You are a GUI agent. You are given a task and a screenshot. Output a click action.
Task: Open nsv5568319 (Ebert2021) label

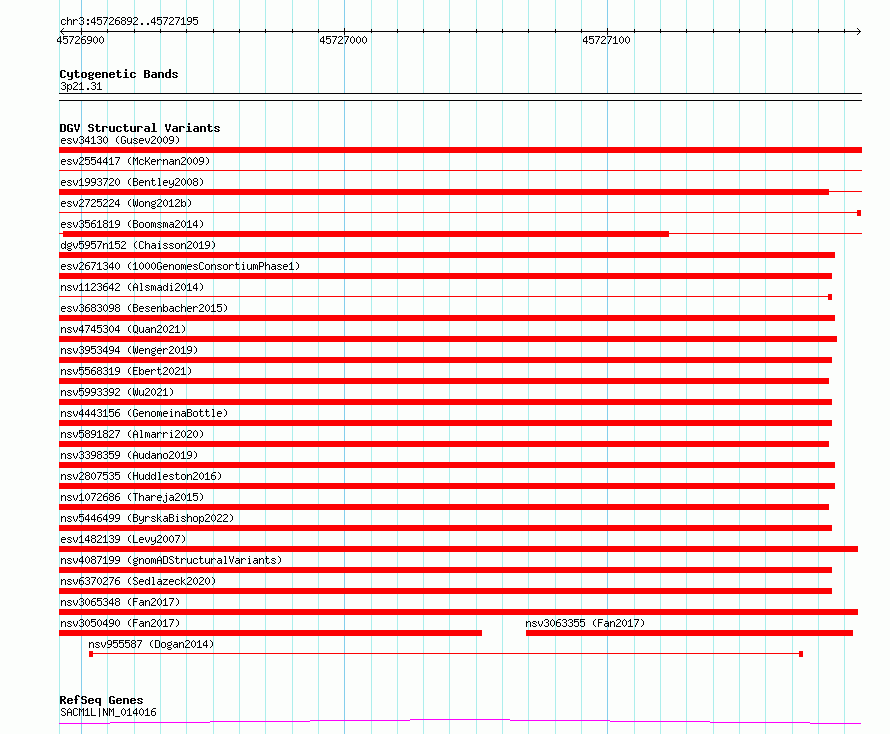[x=126, y=371]
